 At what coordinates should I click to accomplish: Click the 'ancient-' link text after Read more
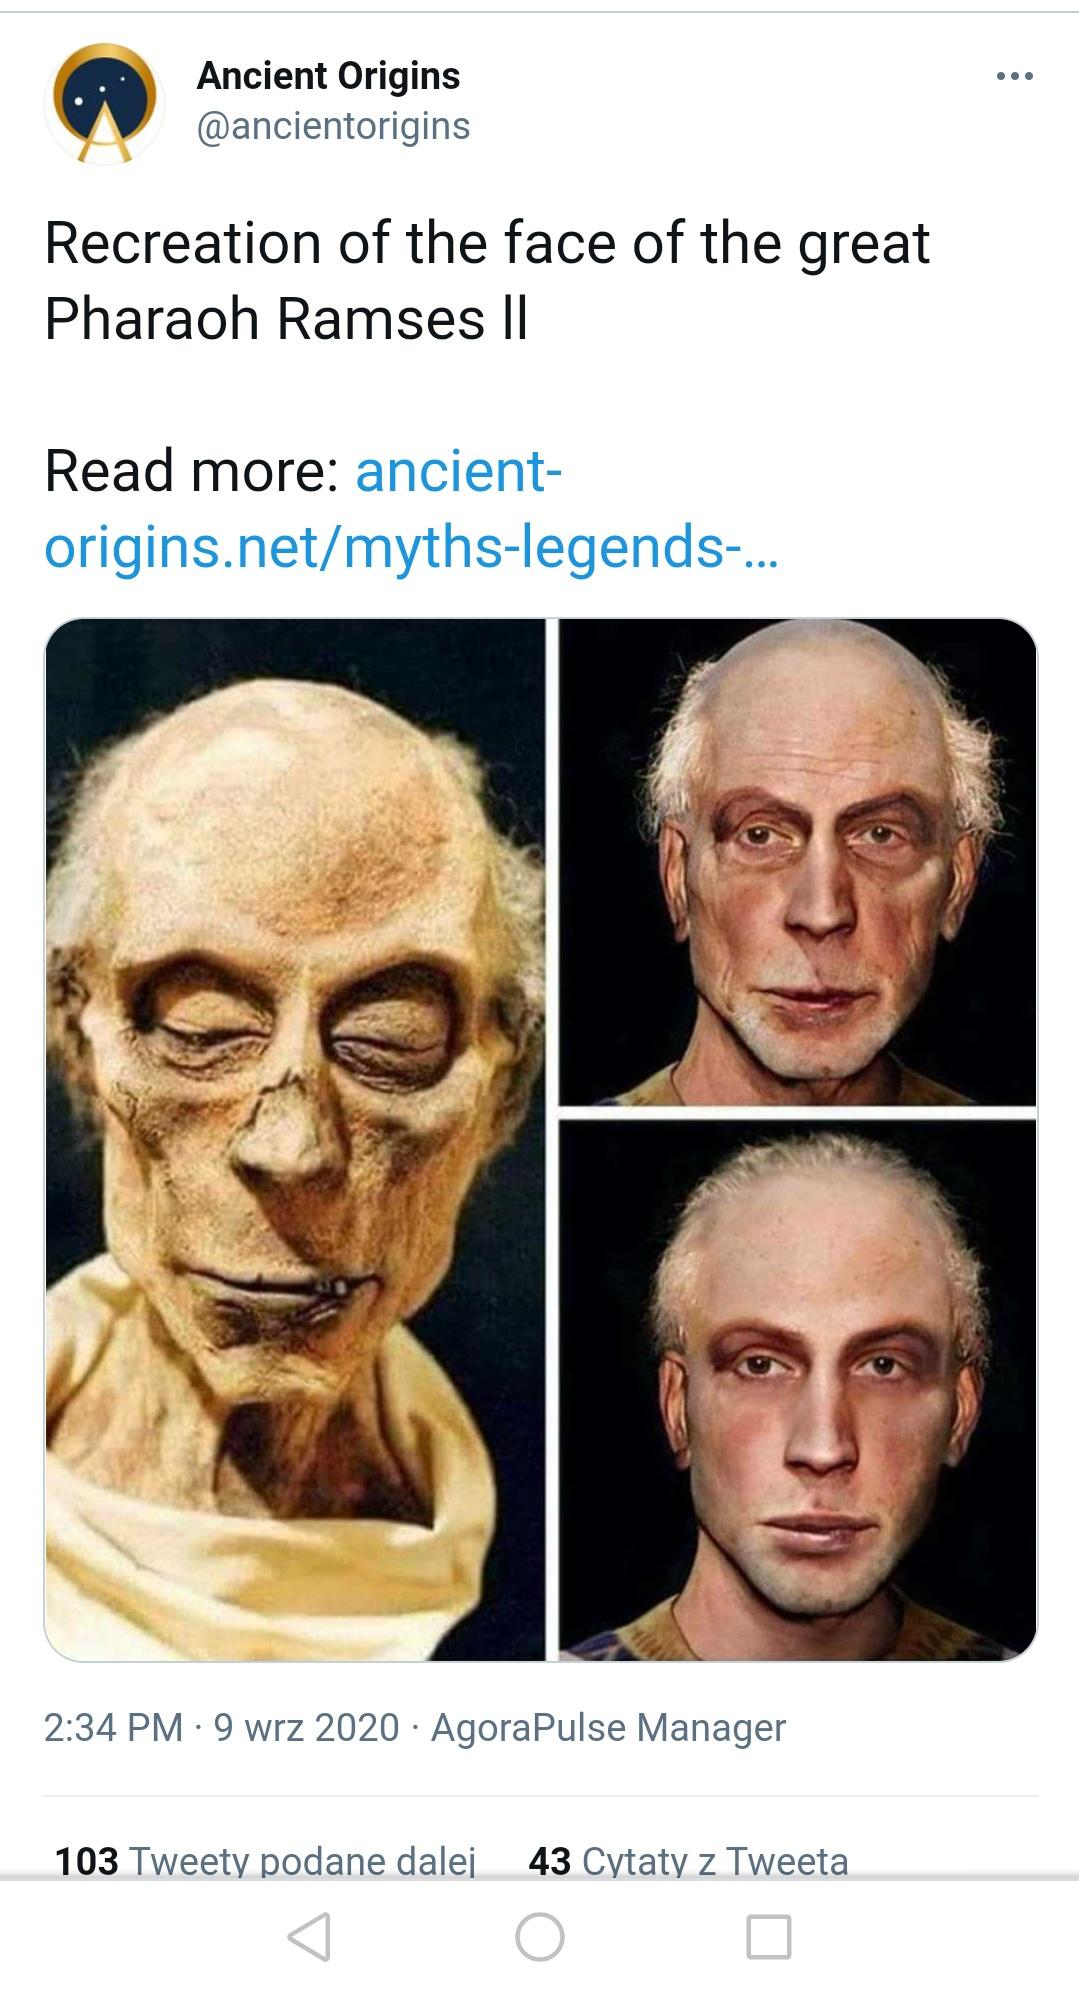click(x=458, y=471)
